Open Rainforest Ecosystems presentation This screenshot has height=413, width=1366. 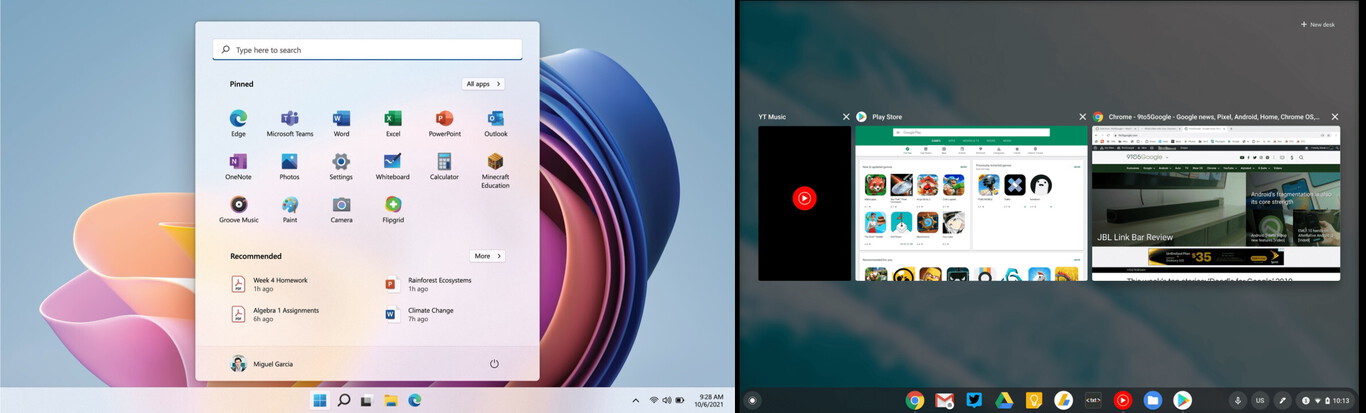(429, 284)
